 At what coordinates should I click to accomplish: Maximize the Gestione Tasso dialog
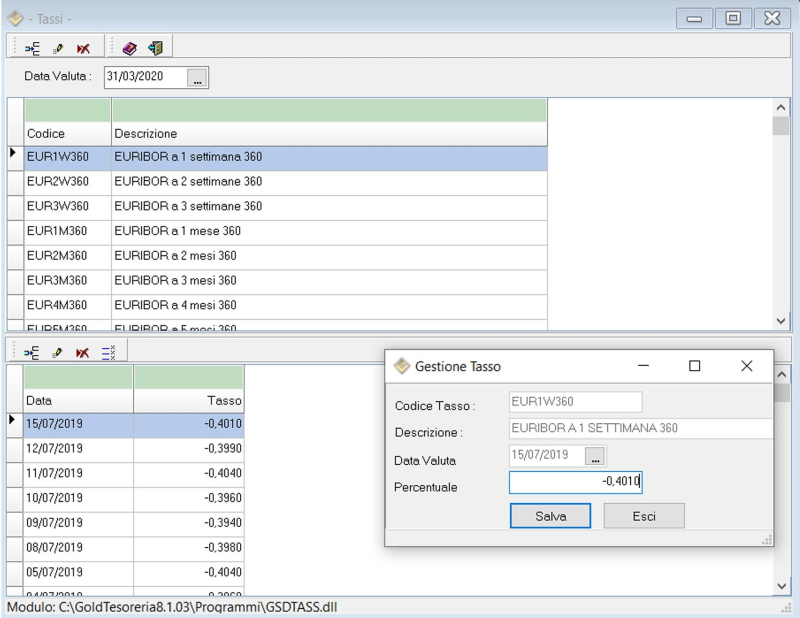[694, 366]
